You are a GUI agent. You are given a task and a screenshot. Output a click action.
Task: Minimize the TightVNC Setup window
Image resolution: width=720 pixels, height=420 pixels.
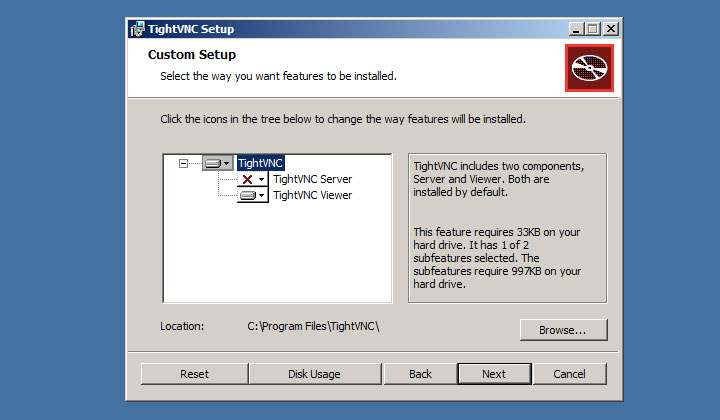tap(576, 29)
